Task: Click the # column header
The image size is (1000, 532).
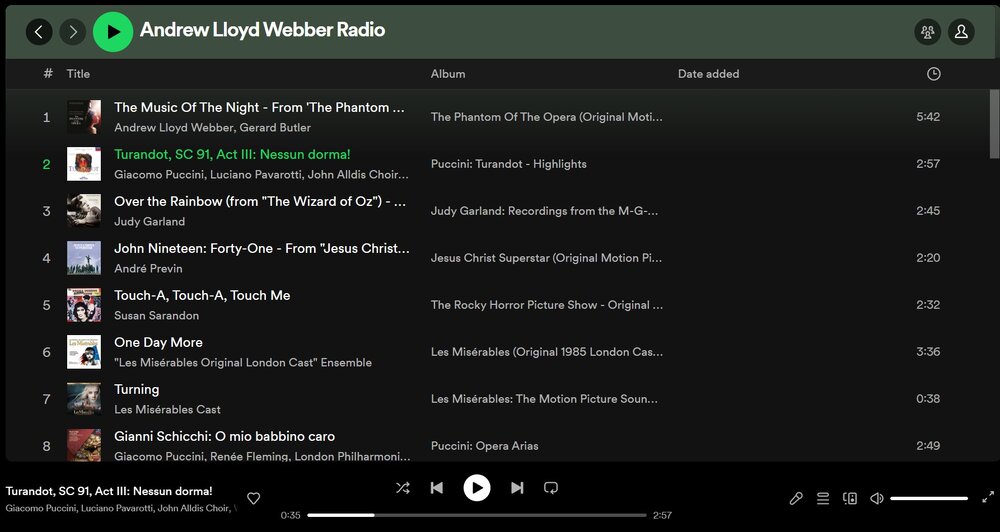Action: (48, 73)
